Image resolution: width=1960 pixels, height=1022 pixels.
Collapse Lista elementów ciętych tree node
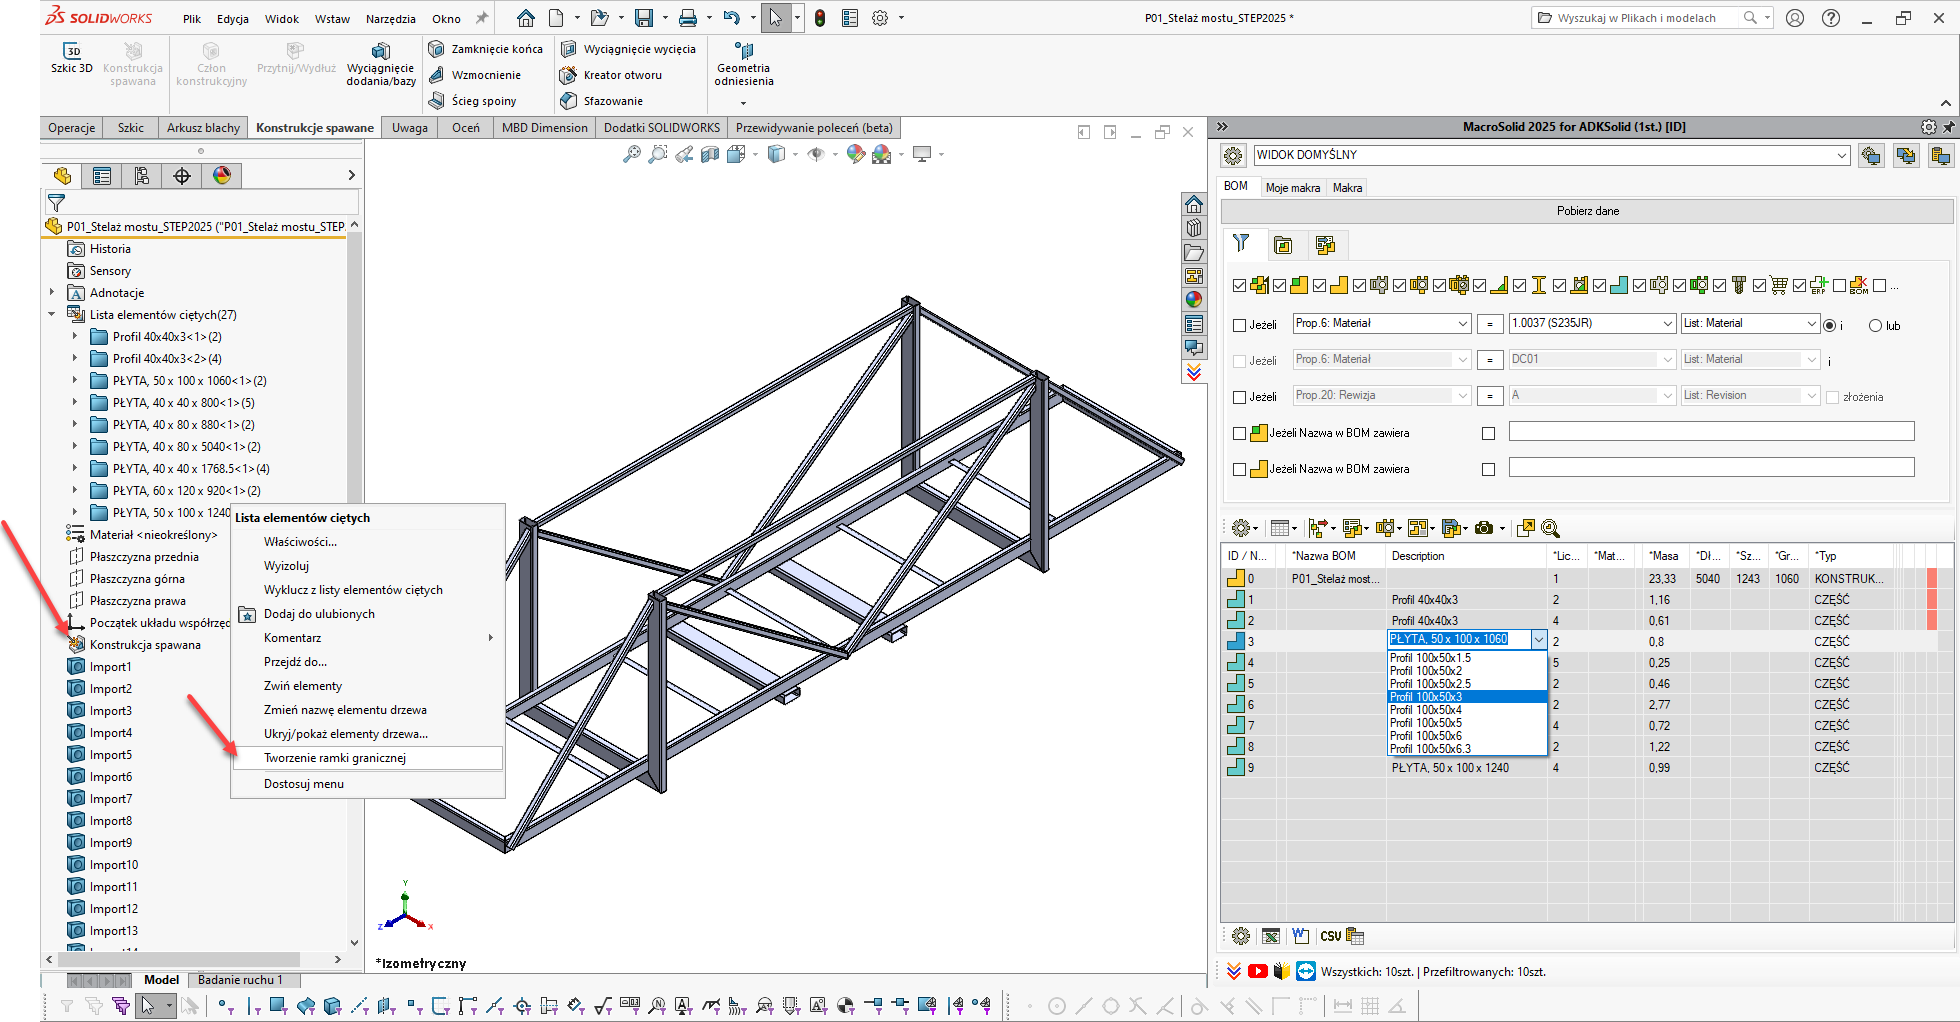[52, 314]
